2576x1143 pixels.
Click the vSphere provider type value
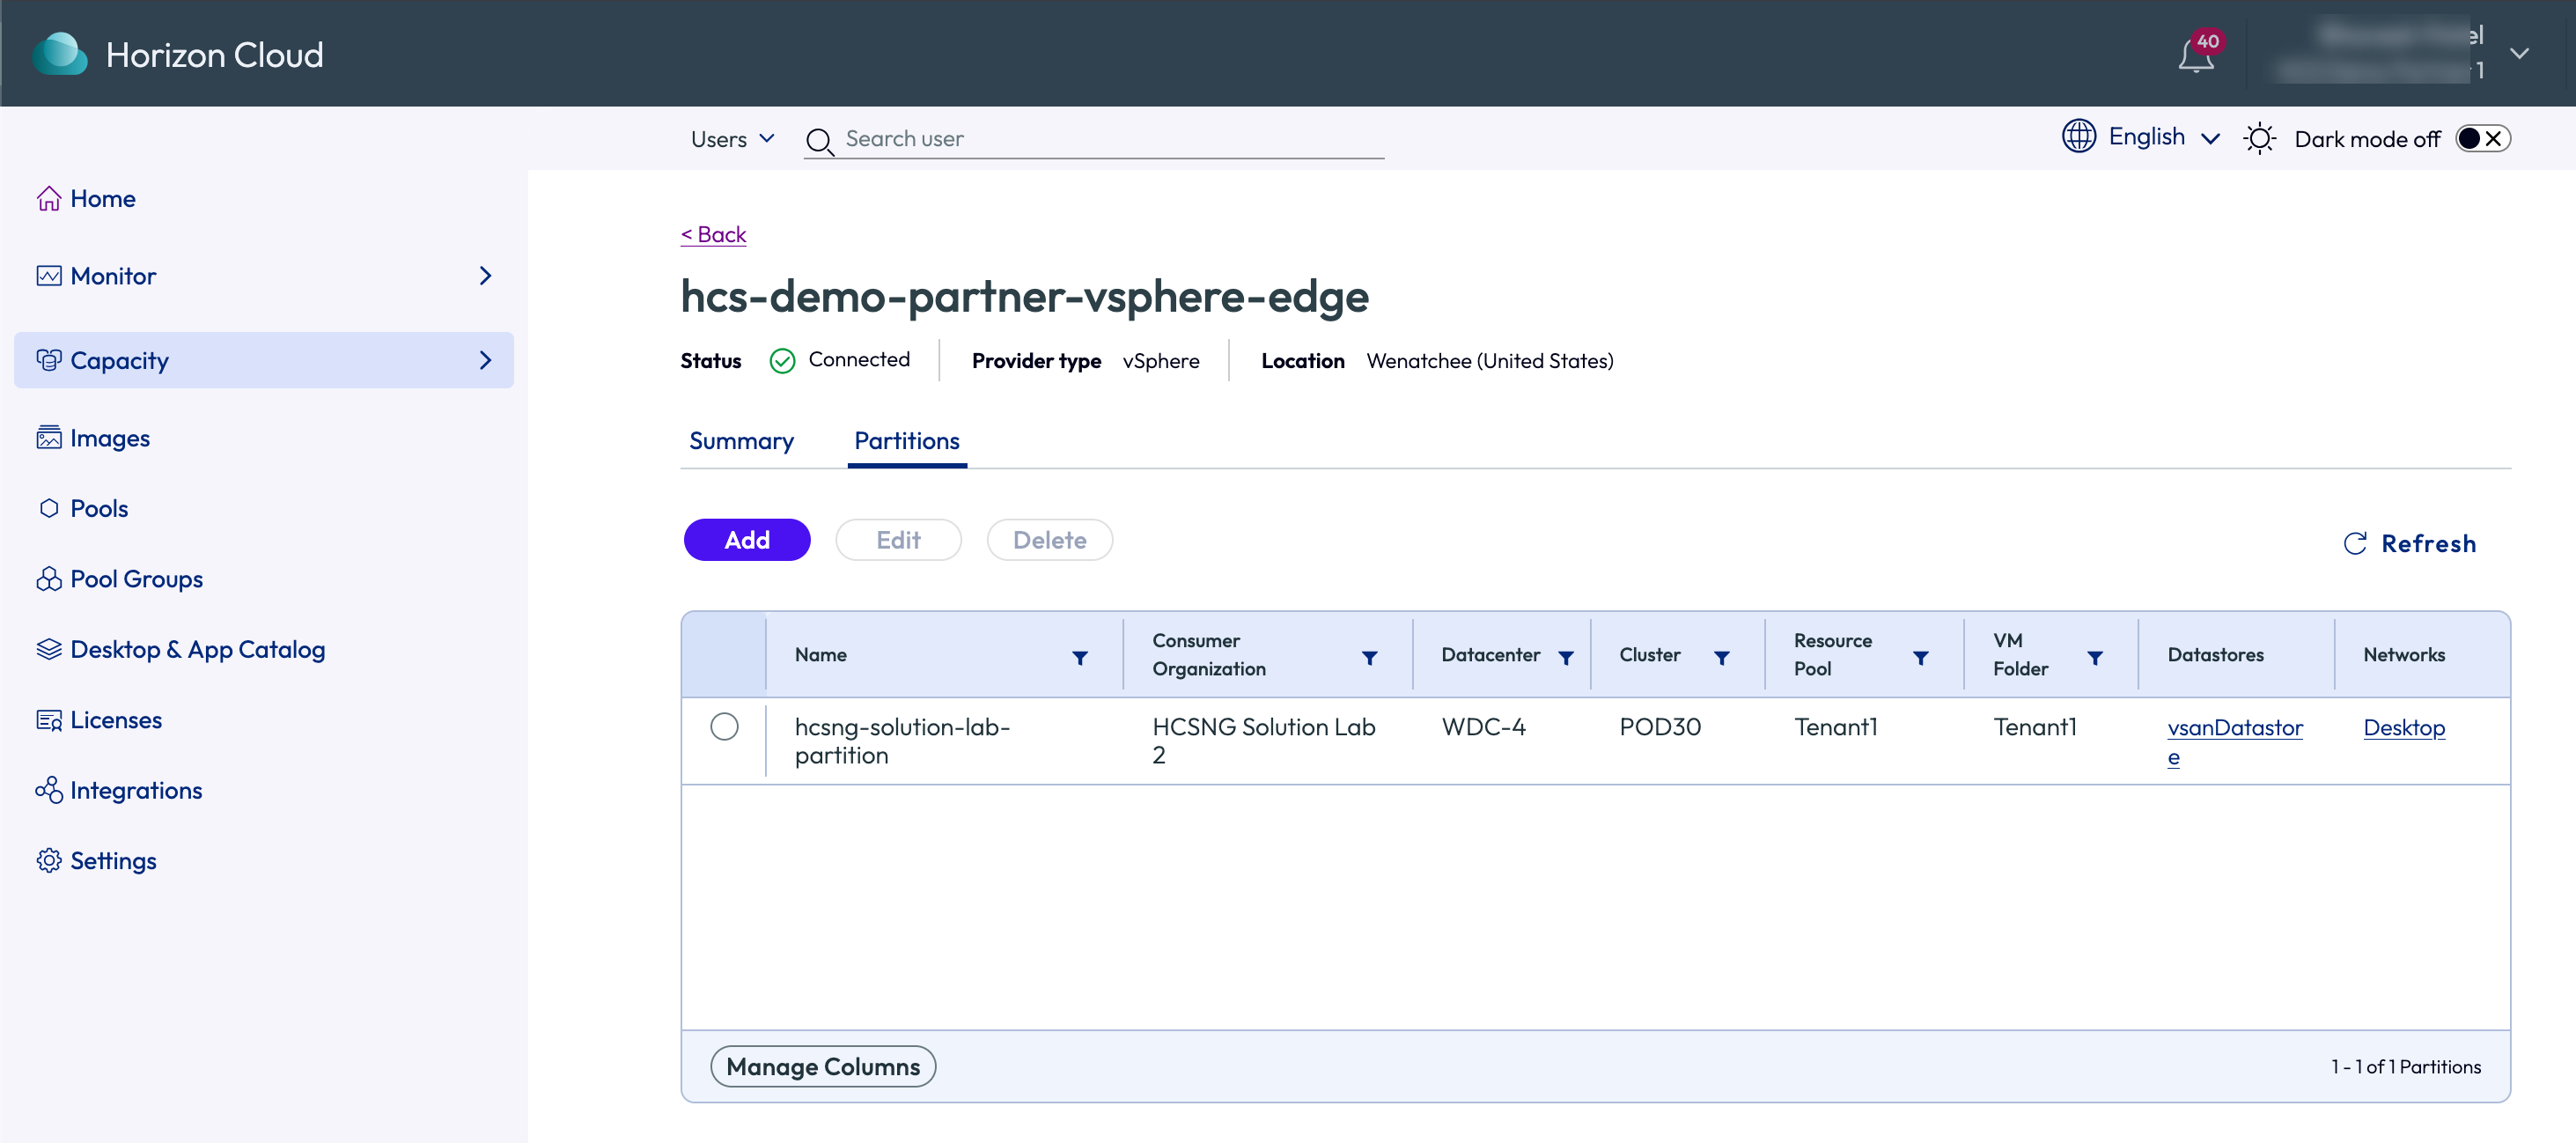(x=1161, y=361)
